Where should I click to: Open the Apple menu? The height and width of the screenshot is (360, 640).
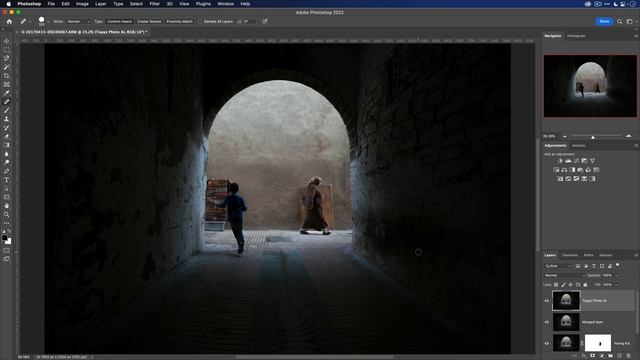coord(8,4)
